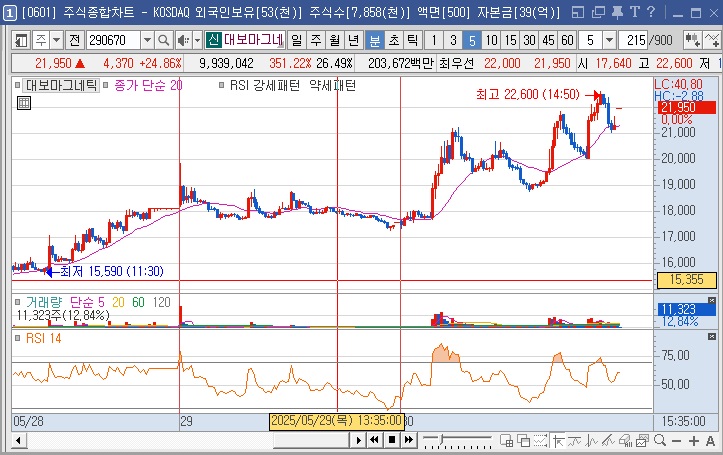Click the play forward arrow button
The width and height of the screenshot is (723, 455).
(358, 440)
